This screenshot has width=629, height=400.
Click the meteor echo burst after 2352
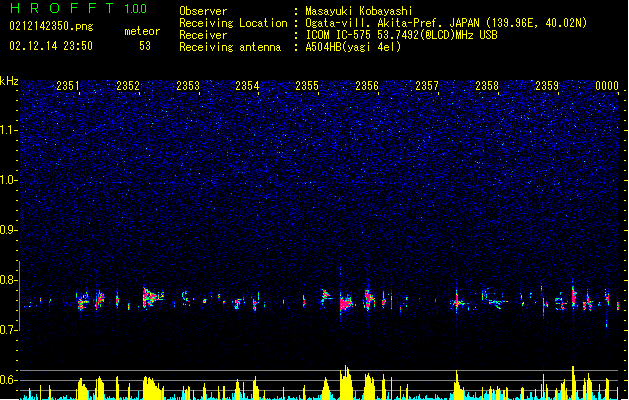151,298
